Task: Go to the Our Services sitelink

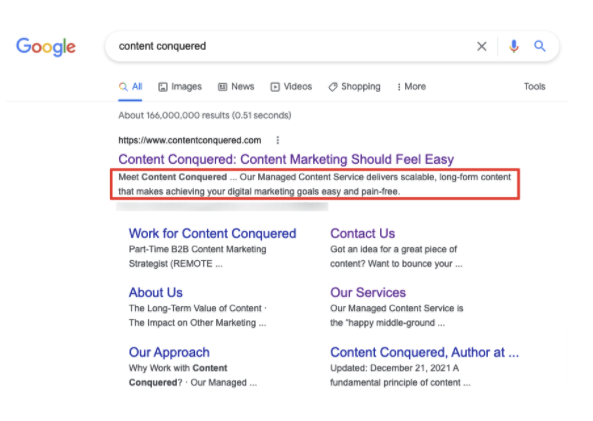Action: tap(368, 292)
